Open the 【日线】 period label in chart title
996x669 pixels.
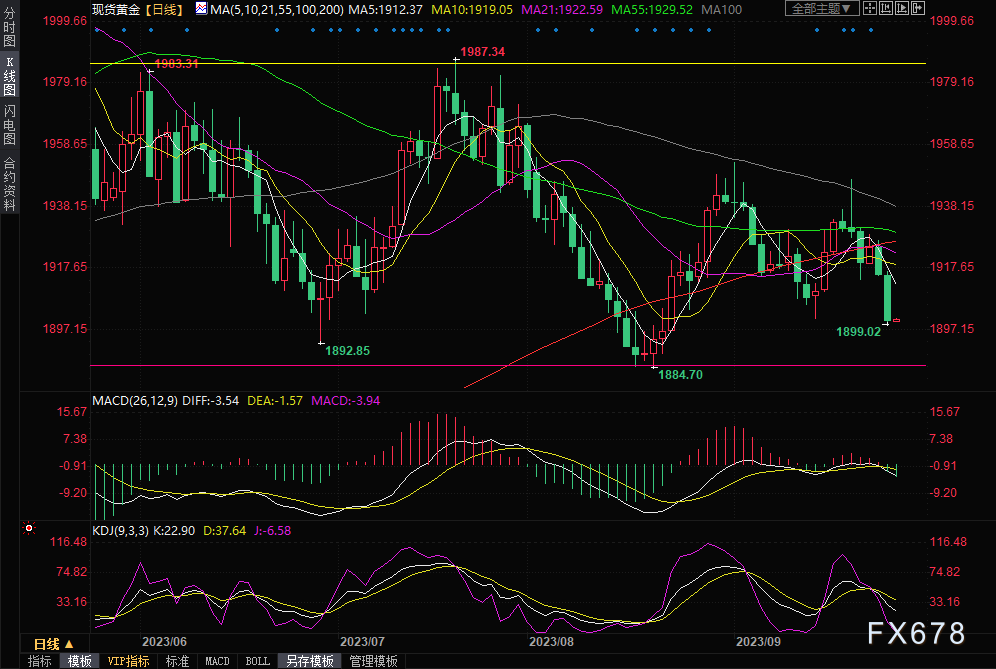point(163,9)
